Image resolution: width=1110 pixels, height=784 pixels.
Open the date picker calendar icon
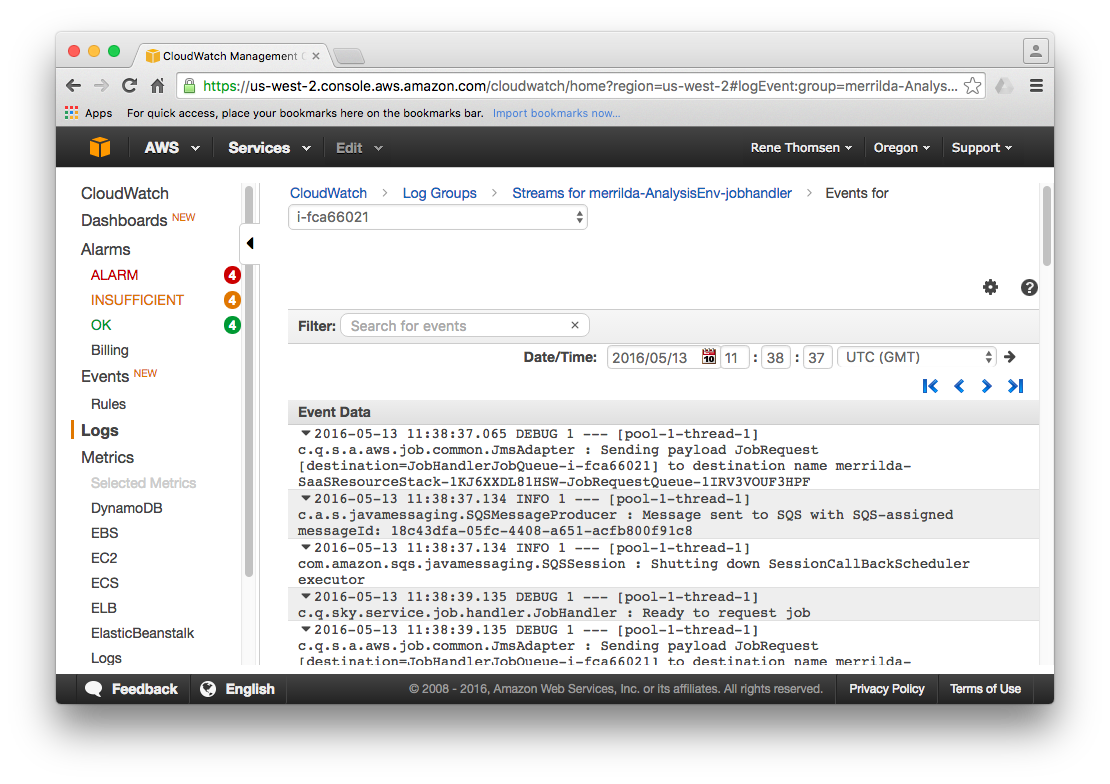[x=709, y=356]
